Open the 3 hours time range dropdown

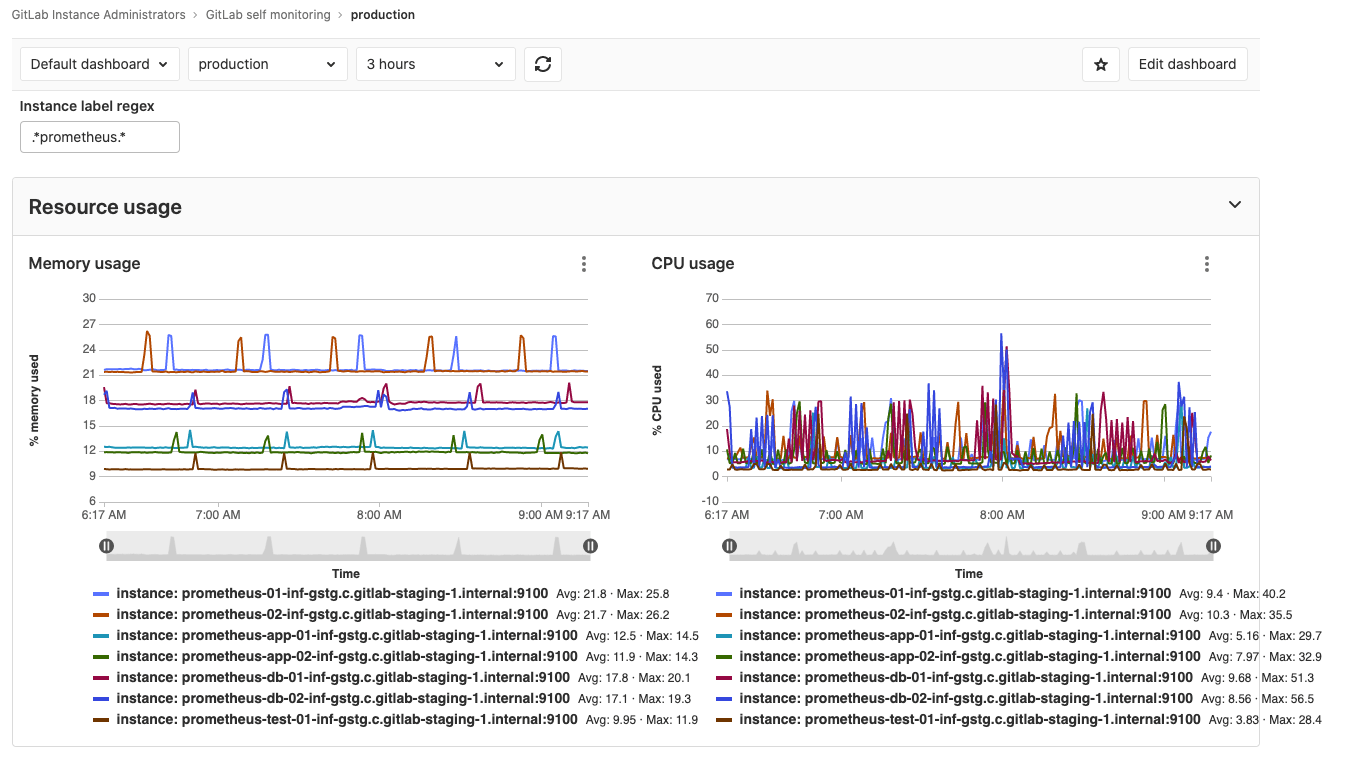tap(435, 63)
